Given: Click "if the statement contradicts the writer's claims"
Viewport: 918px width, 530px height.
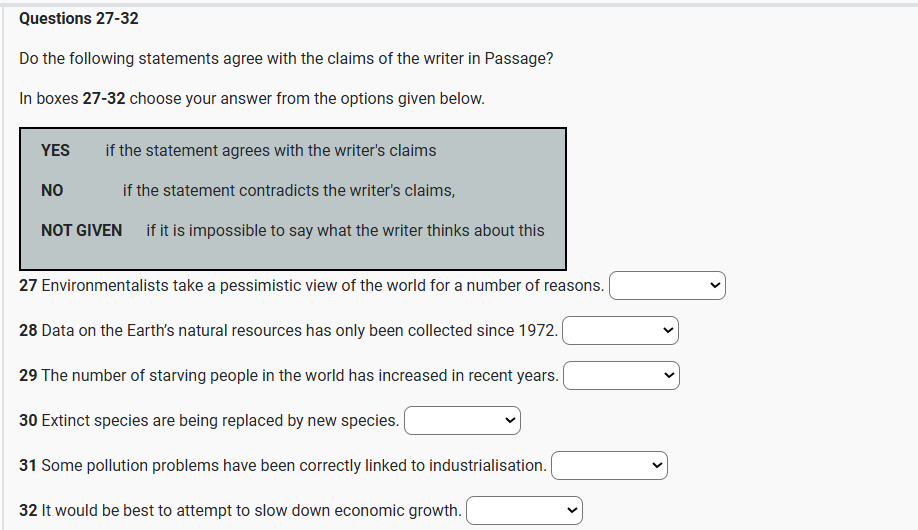Looking at the screenshot, I should pyautogui.click(x=288, y=190).
